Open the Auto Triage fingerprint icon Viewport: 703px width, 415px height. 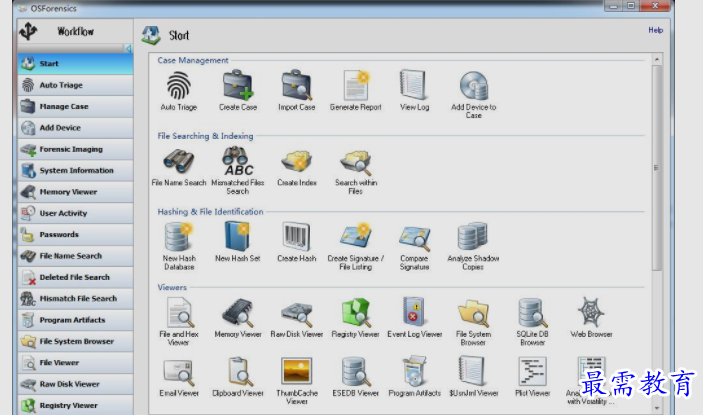tap(179, 85)
